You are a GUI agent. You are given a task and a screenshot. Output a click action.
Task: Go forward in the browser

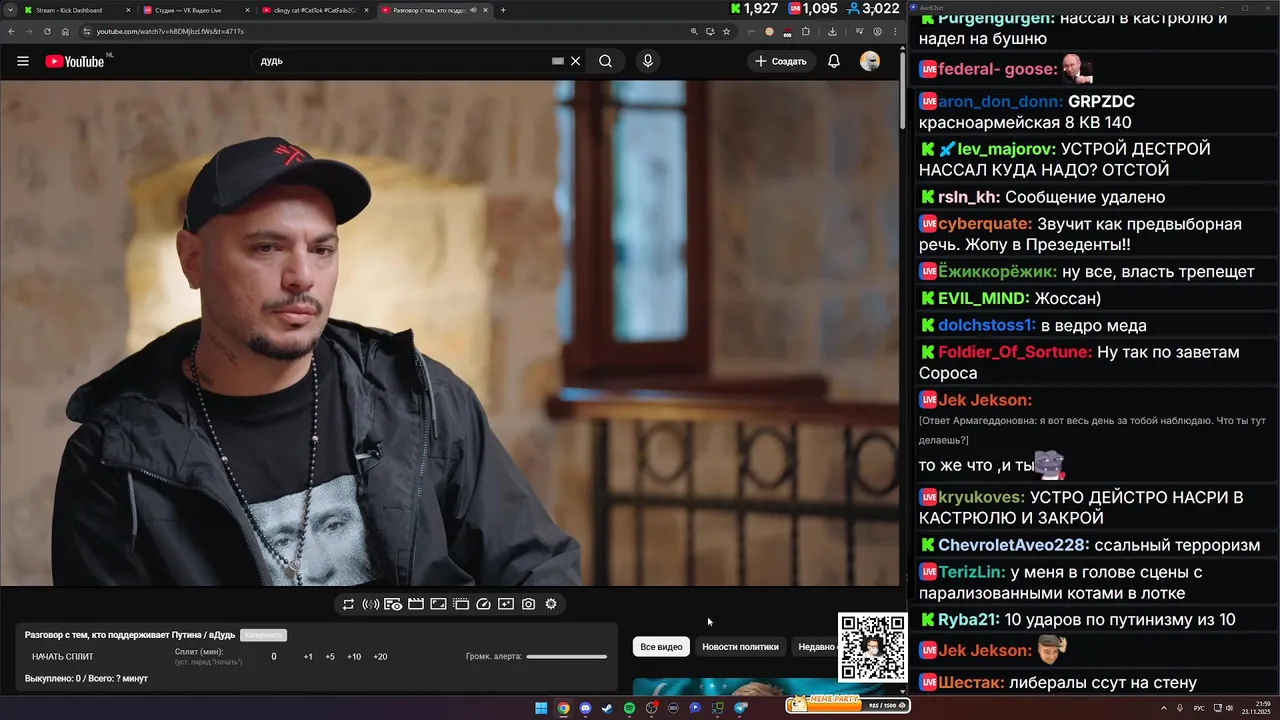click(28, 31)
